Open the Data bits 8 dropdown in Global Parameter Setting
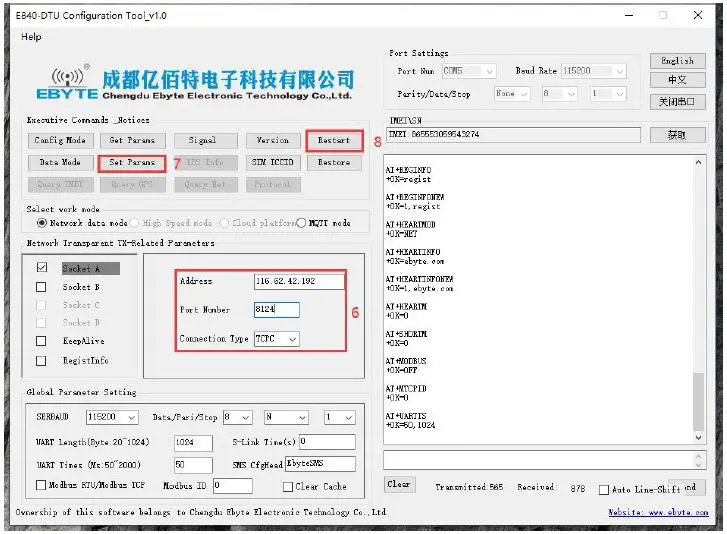Viewport: 727px width, 534px height. (238, 417)
